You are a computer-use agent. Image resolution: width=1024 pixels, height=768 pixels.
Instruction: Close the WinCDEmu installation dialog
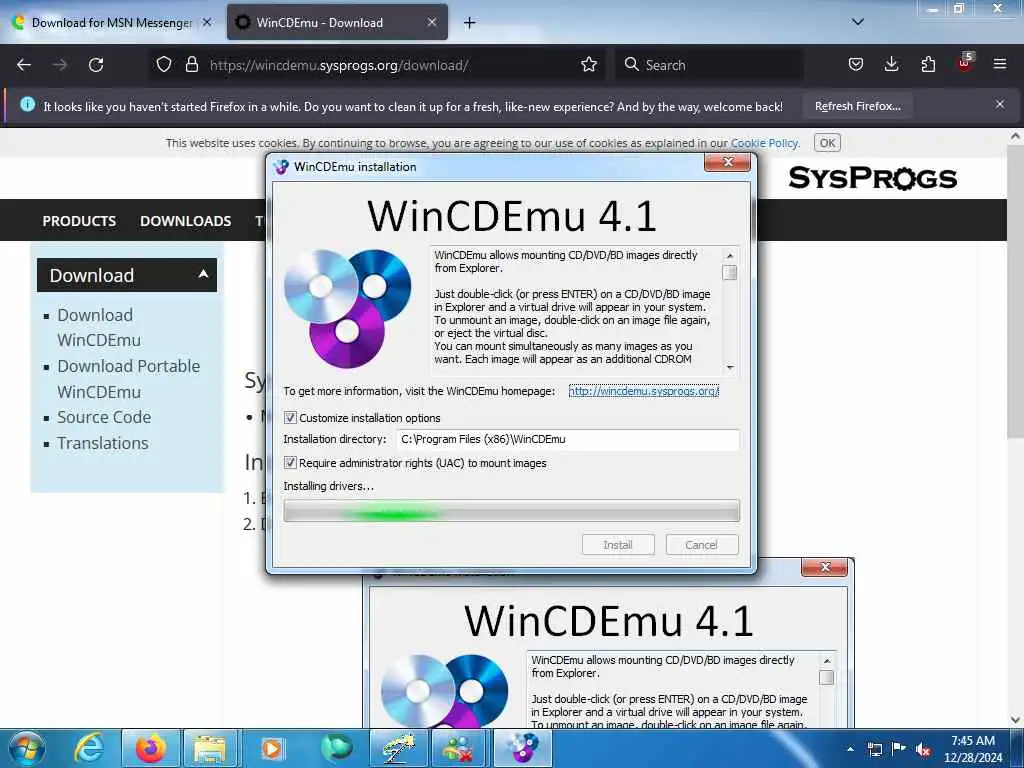click(728, 162)
